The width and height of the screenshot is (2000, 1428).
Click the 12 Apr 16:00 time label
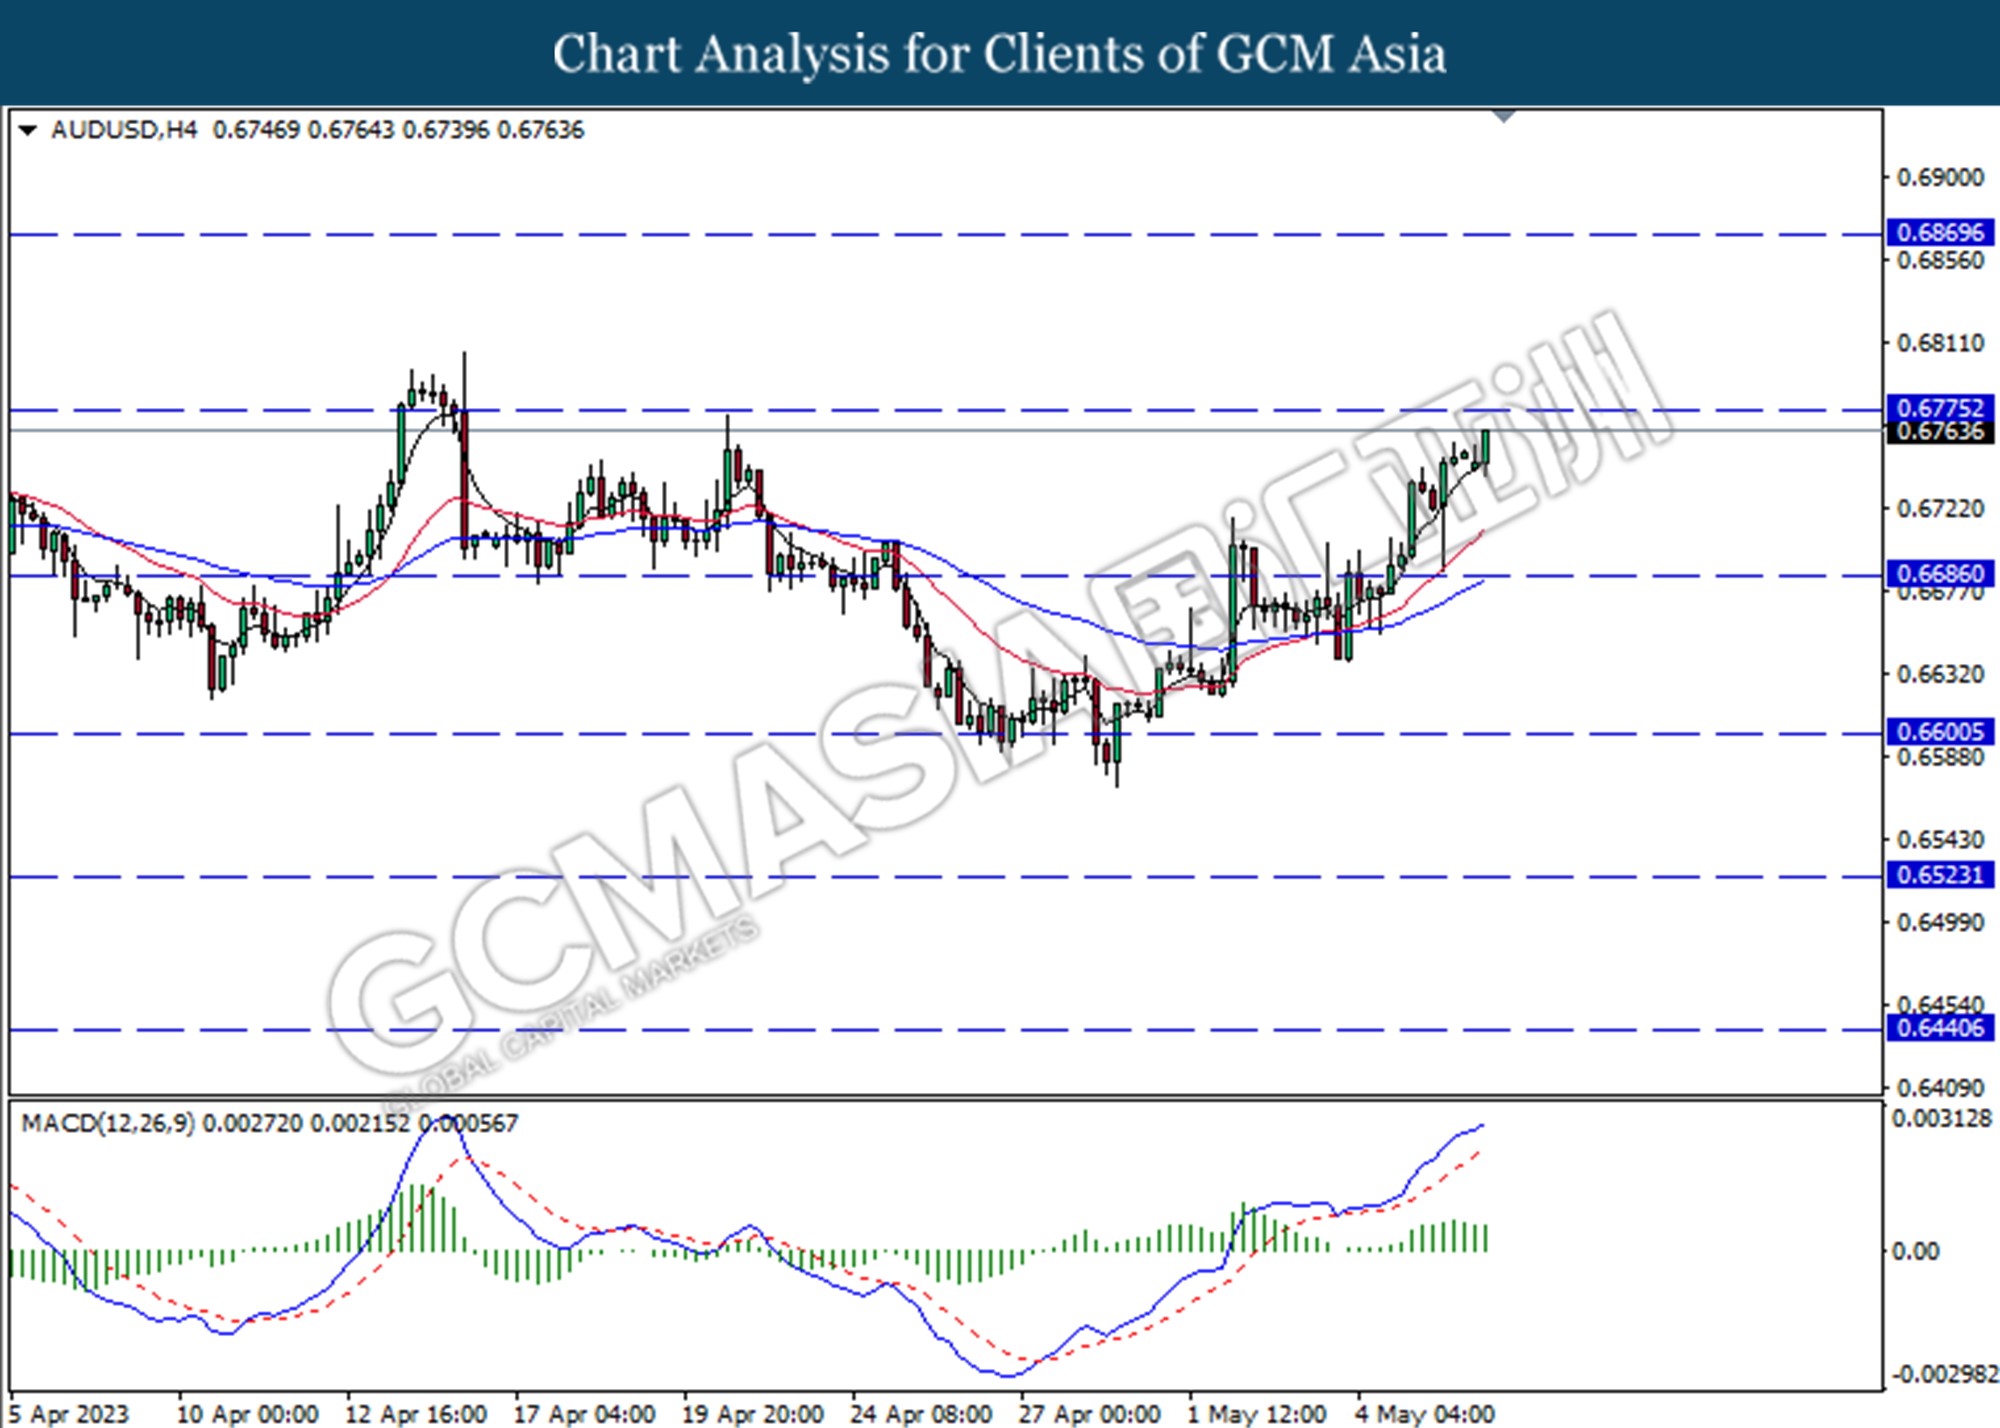416,1414
